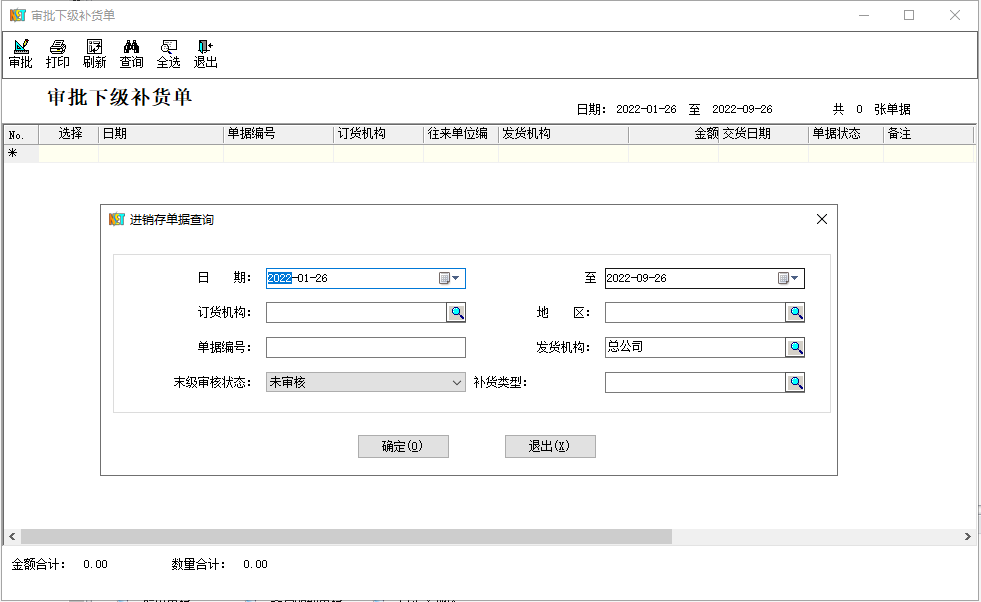
Task: Click the horizontal scrollbar right arrow
Action: 967,537
